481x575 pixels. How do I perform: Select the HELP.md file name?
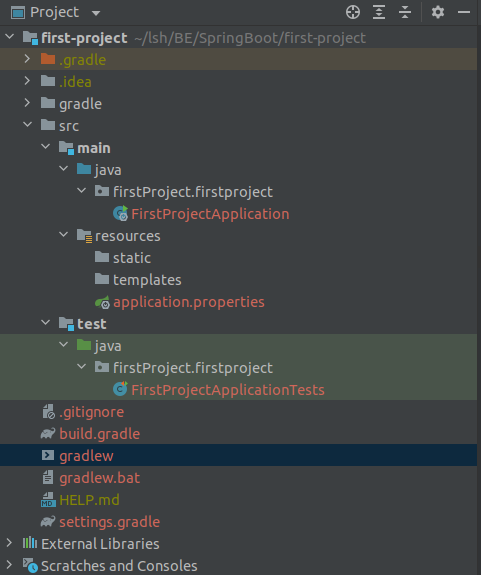(89, 500)
